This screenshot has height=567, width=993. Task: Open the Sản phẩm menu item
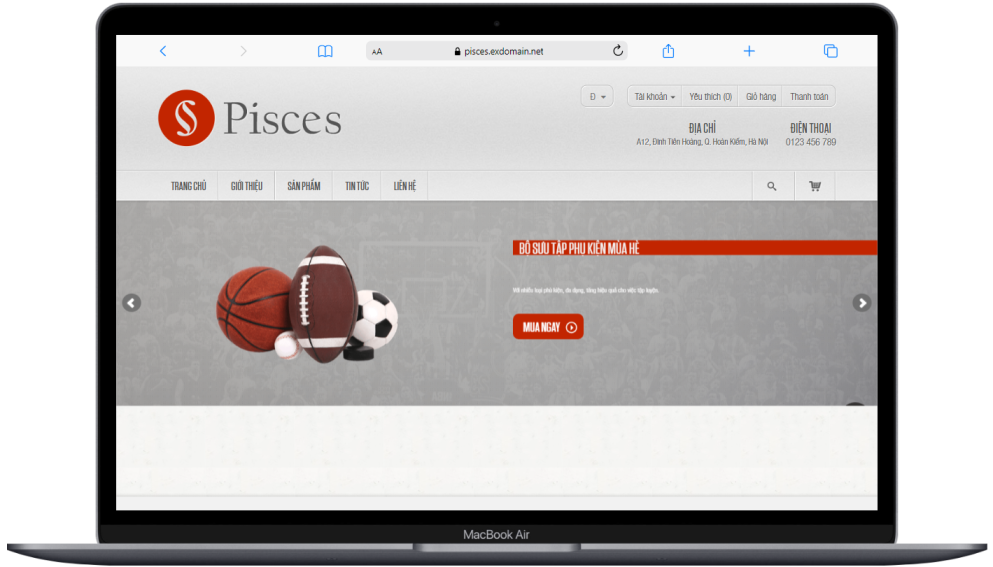(304, 186)
